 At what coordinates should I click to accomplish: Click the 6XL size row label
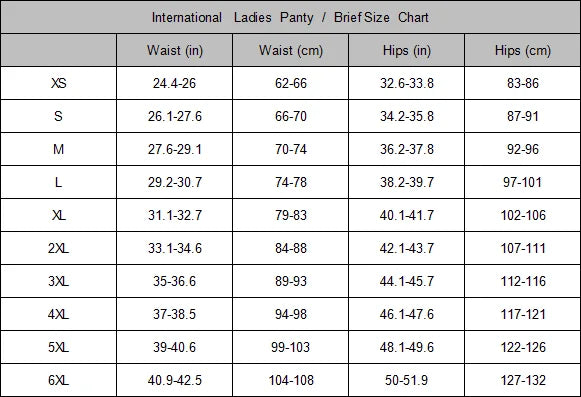pyautogui.click(x=59, y=380)
